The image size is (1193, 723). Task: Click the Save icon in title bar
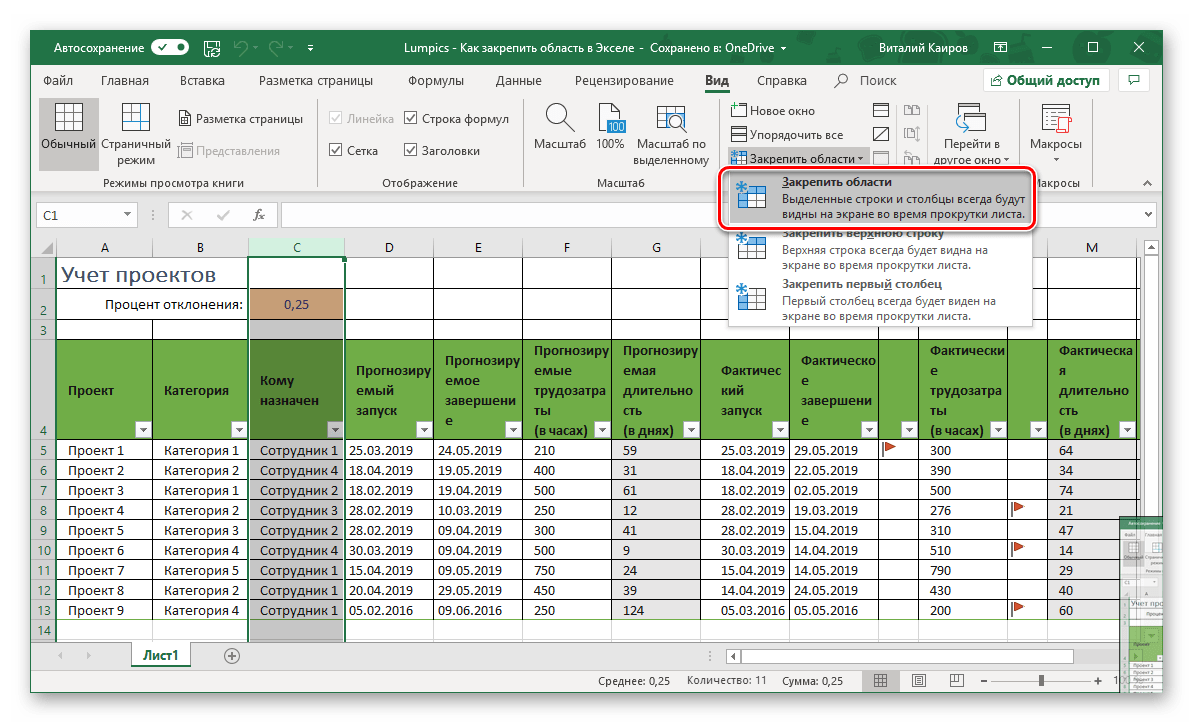coord(211,47)
